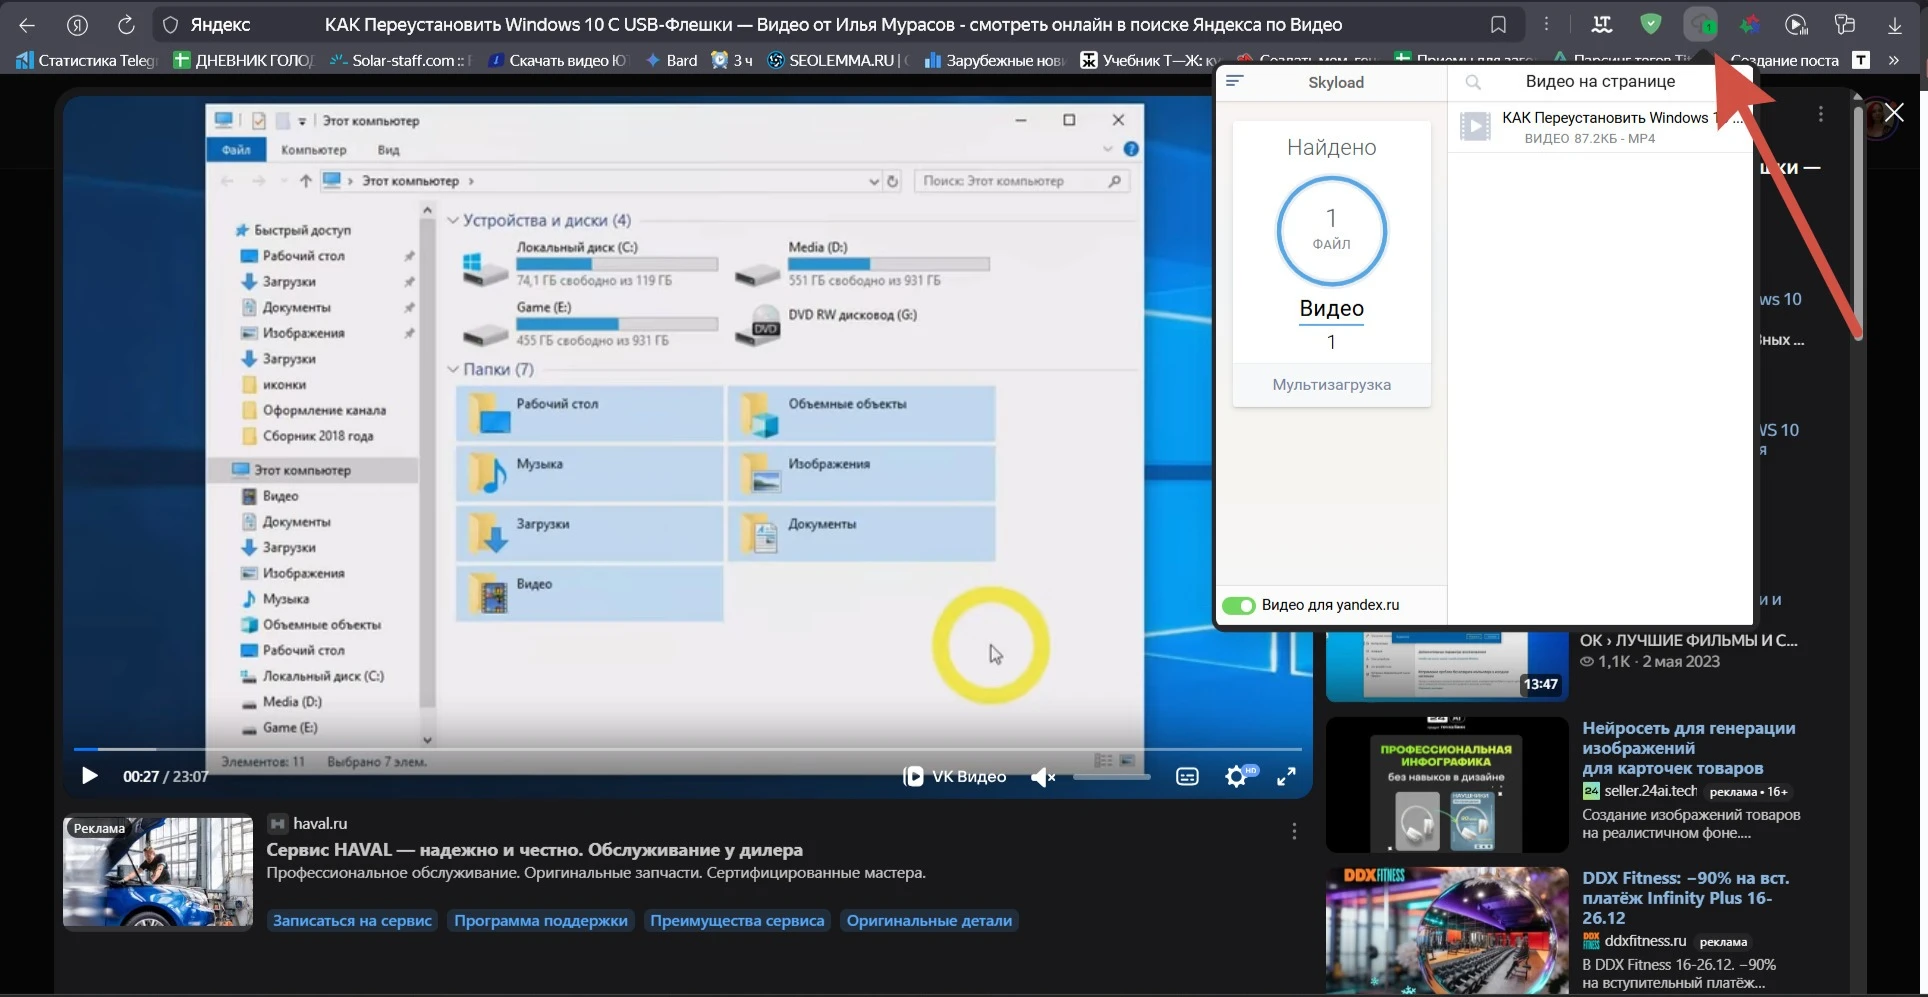This screenshot has width=1928, height=997.
Task: Open the related video thumbnail marked 13:47
Action: click(x=1447, y=666)
